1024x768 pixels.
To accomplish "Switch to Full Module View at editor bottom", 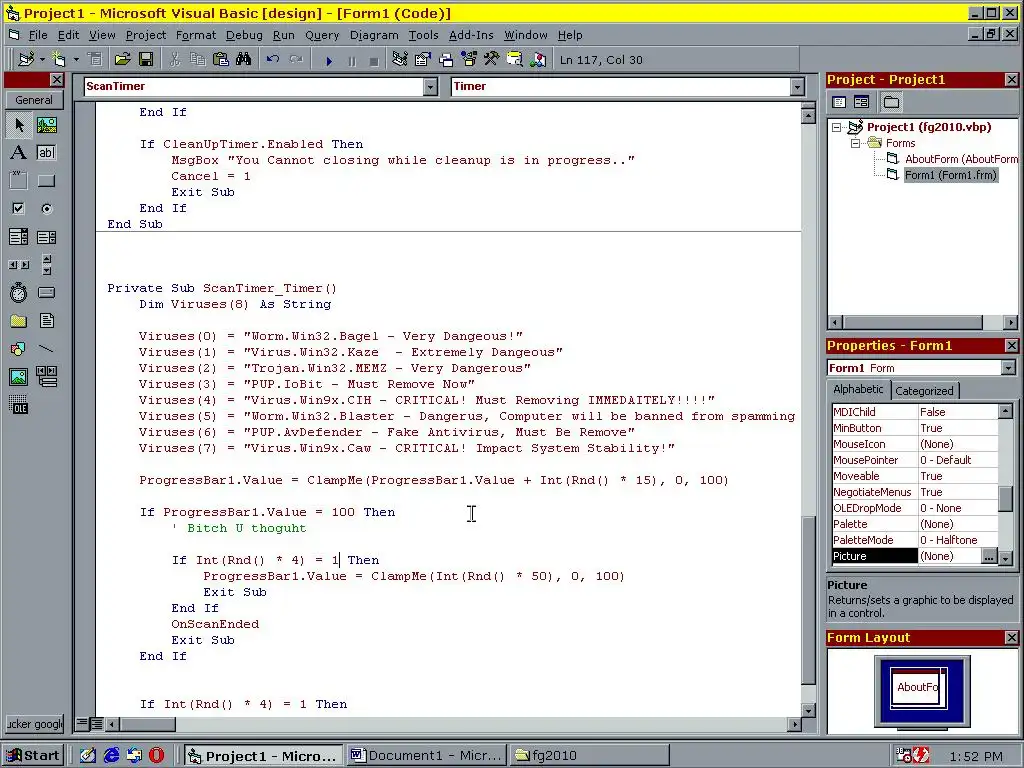I will tap(96, 723).
